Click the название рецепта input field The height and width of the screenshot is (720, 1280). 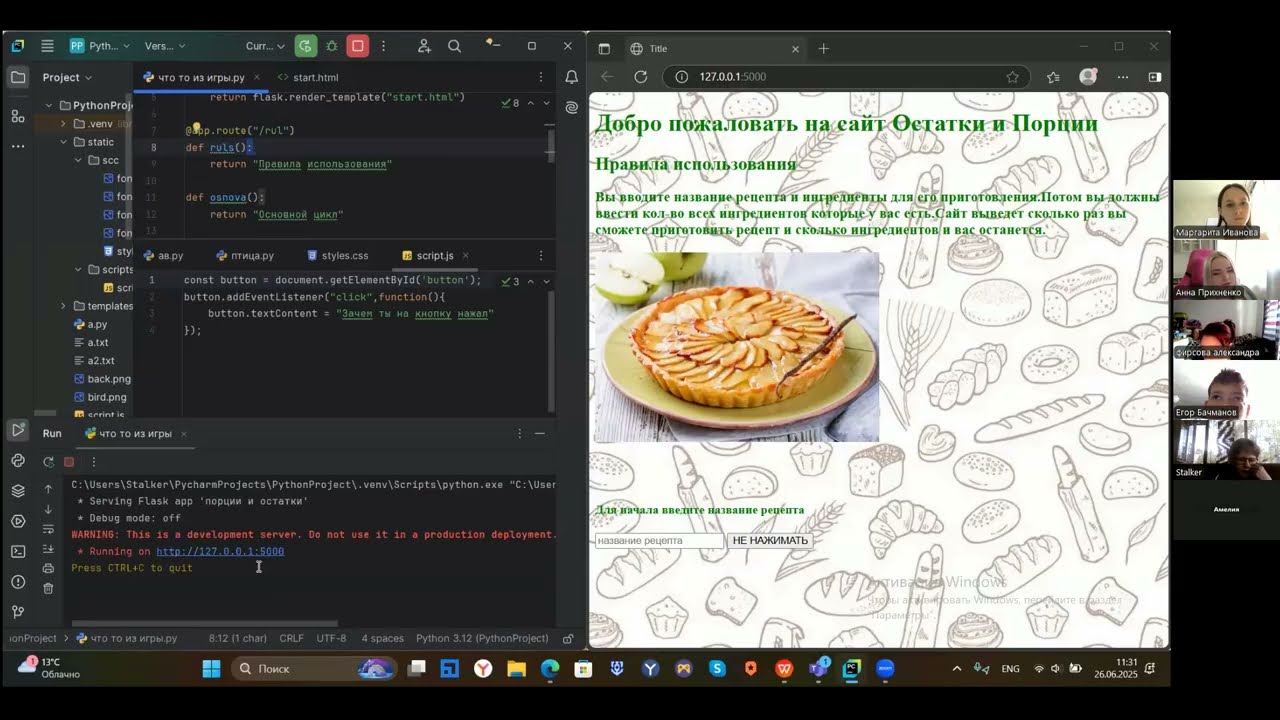click(659, 540)
